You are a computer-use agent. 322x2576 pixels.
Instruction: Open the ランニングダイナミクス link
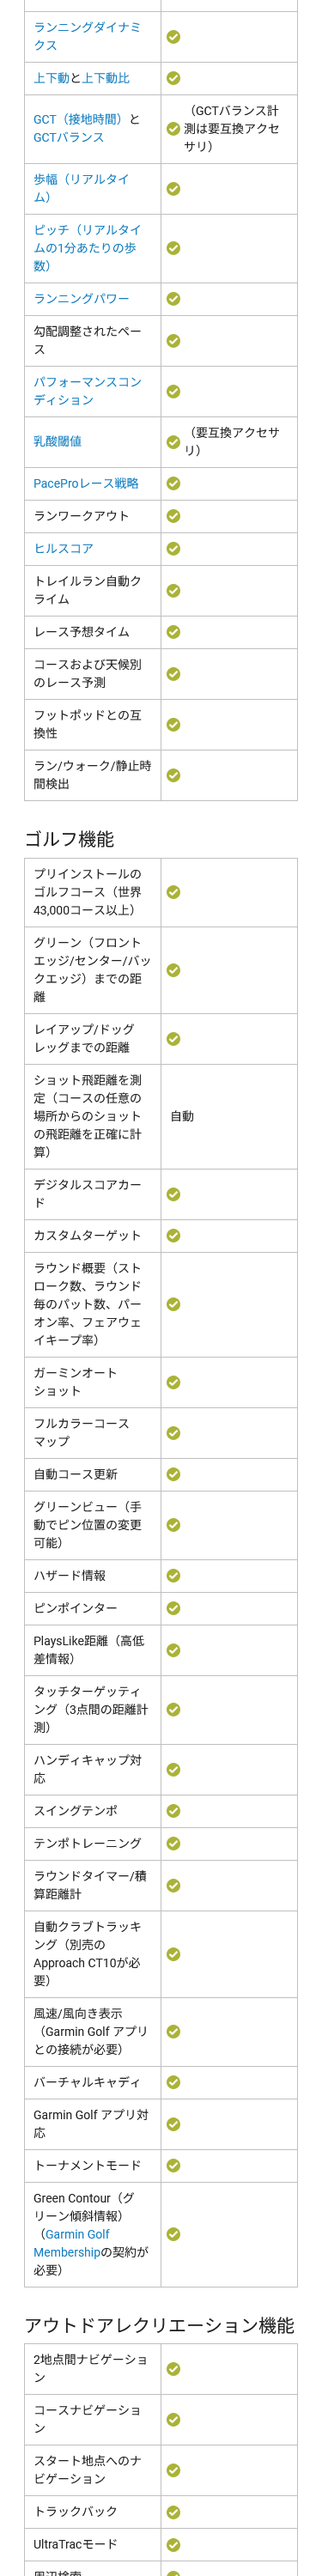point(87,36)
